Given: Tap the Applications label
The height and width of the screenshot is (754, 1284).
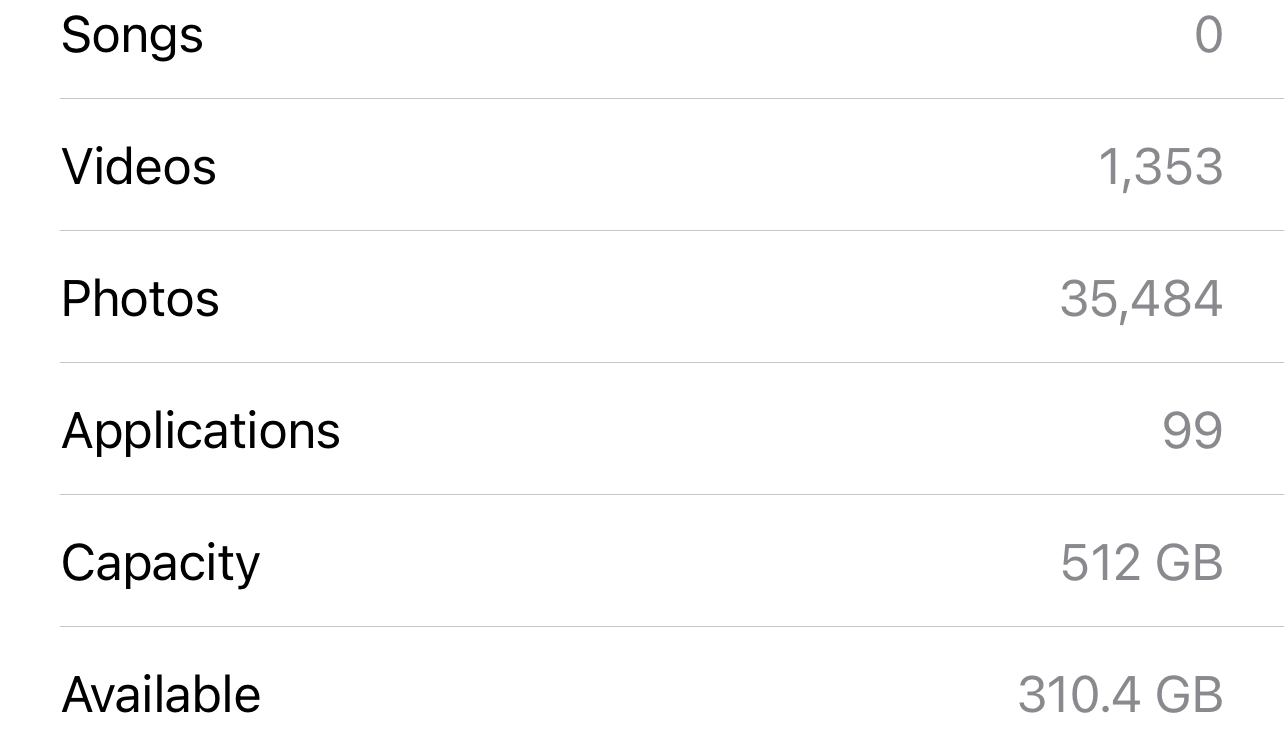Looking at the screenshot, I should pos(201,431).
